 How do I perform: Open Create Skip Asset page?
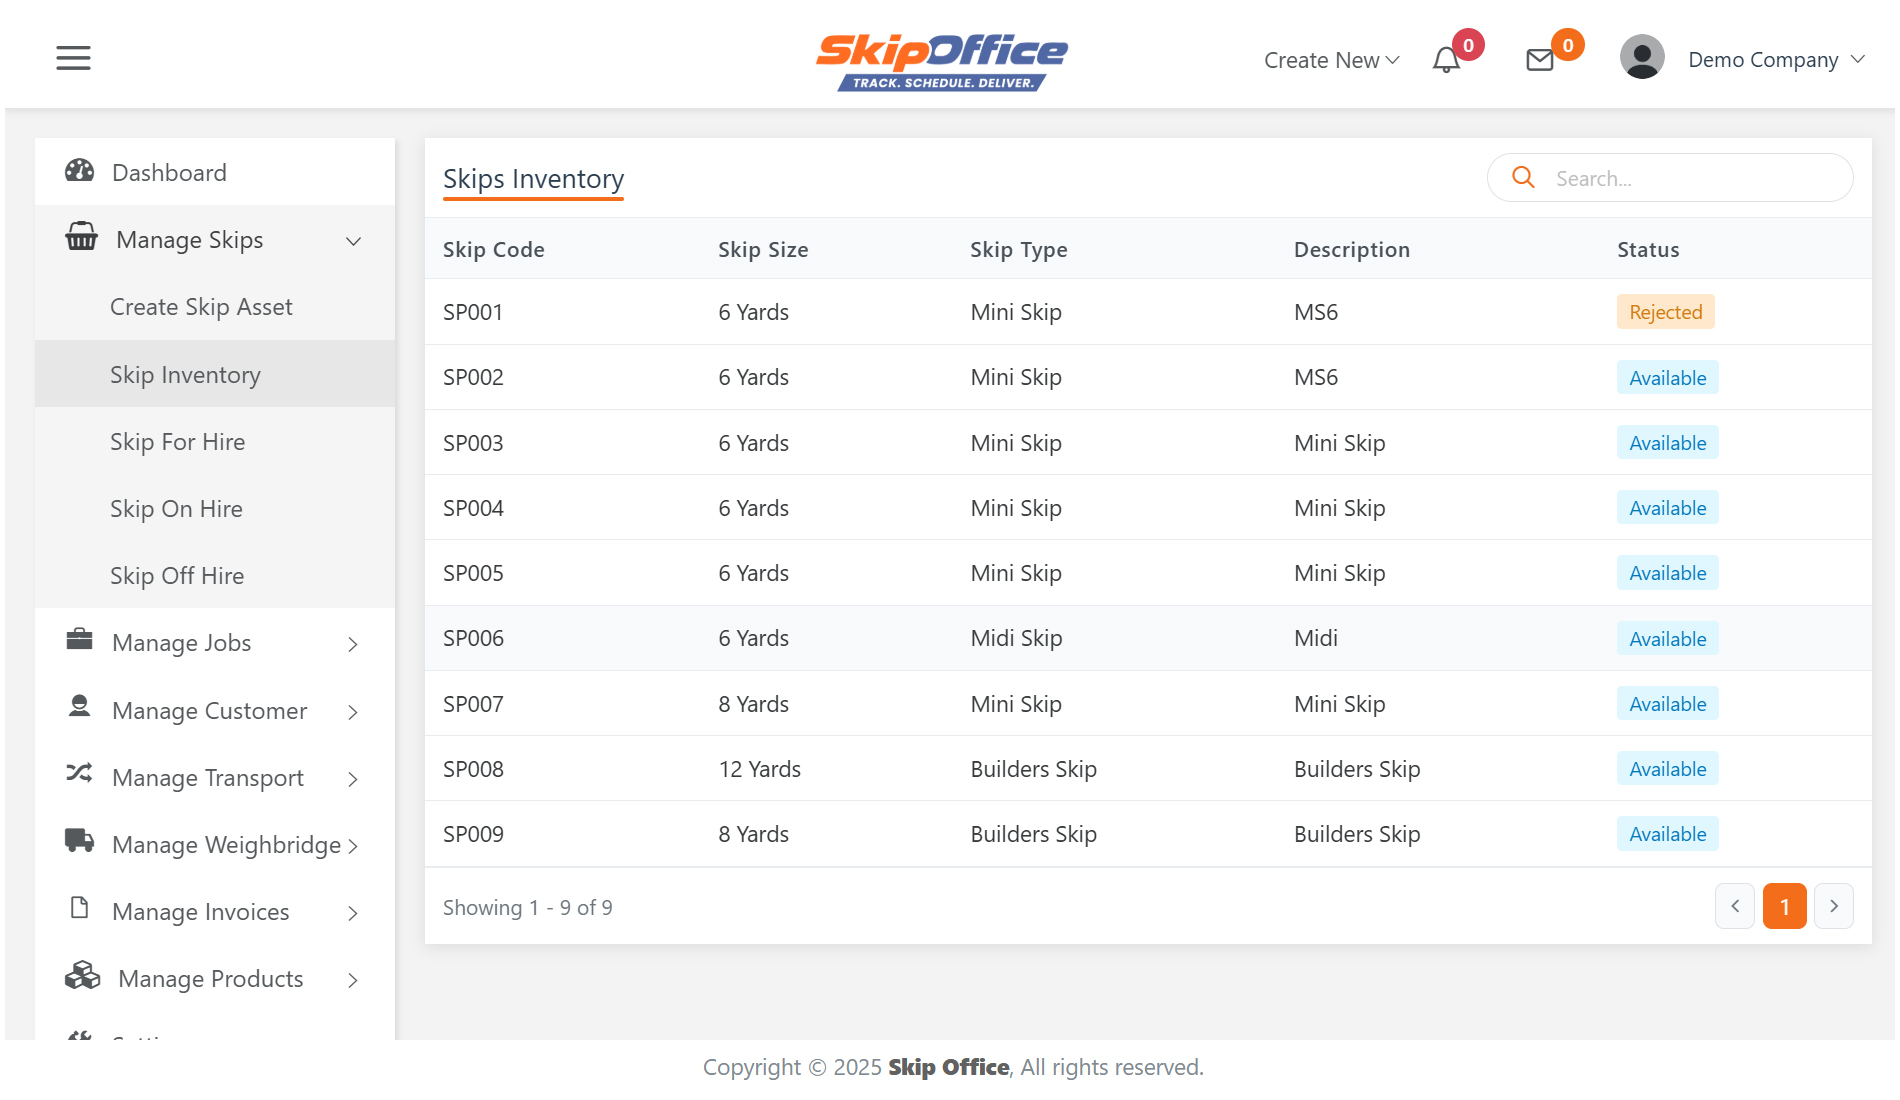pyautogui.click(x=201, y=307)
